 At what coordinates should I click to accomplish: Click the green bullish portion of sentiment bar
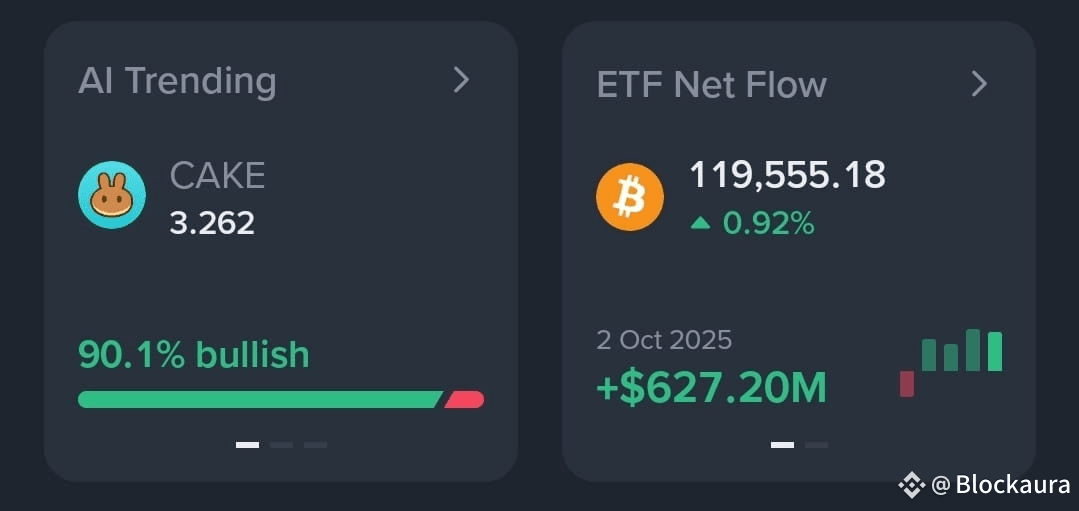pos(260,400)
